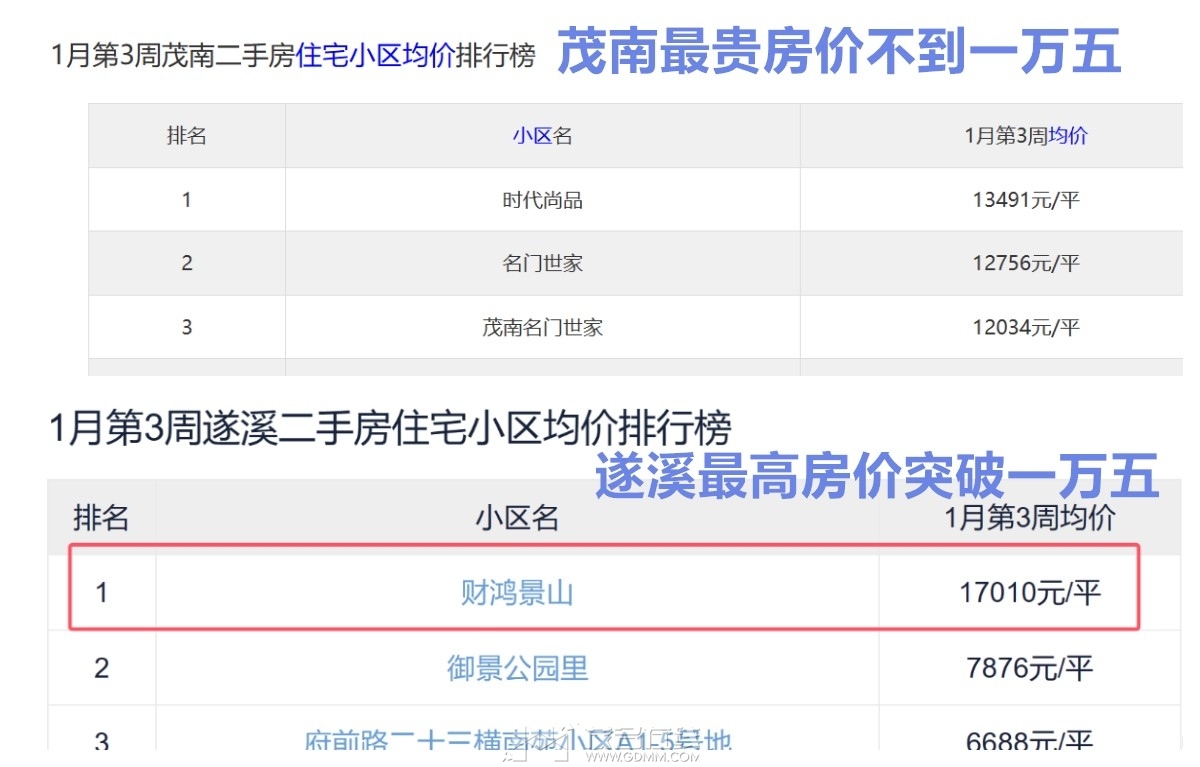Open the 御景公园里 community link
Image resolution: width=1200 pixels, height=767 pixels.
pos(517,668)
